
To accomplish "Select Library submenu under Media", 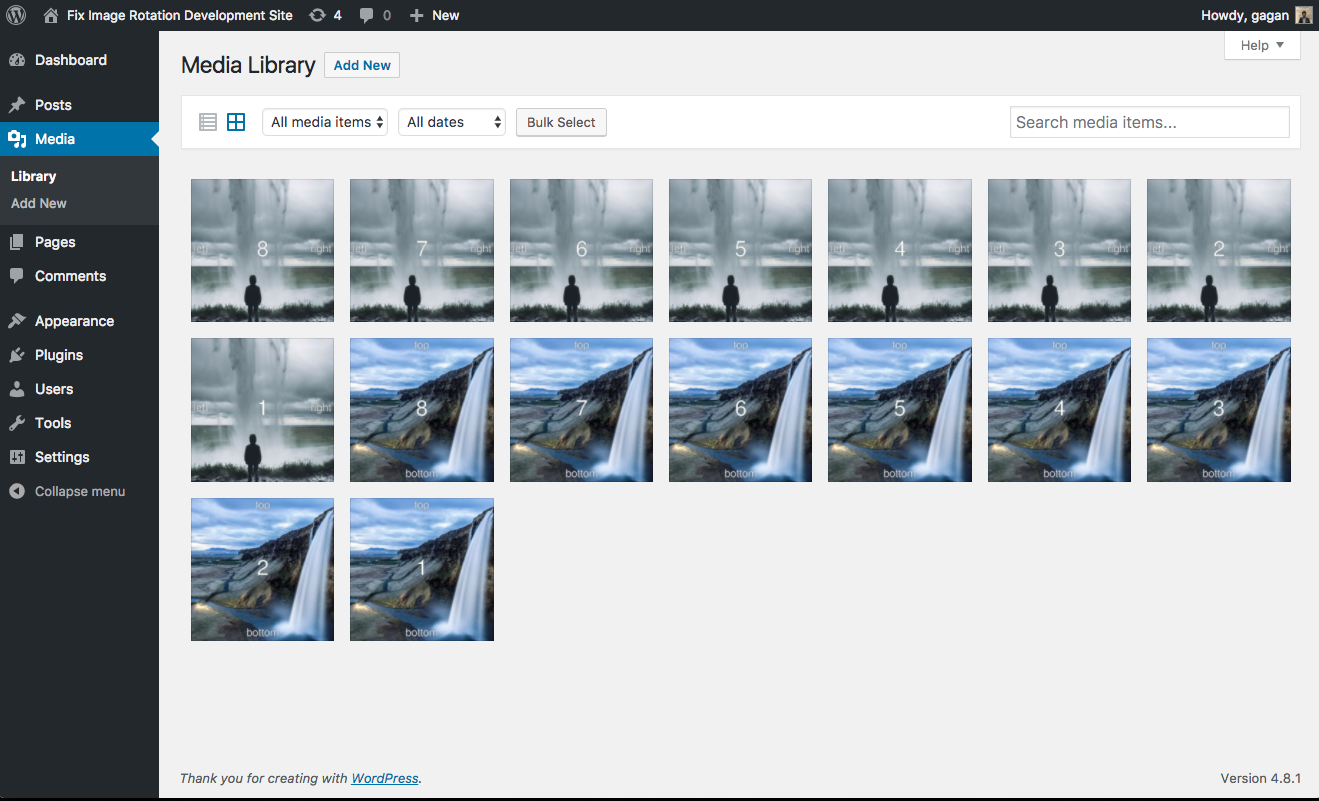I will point(33,176).
